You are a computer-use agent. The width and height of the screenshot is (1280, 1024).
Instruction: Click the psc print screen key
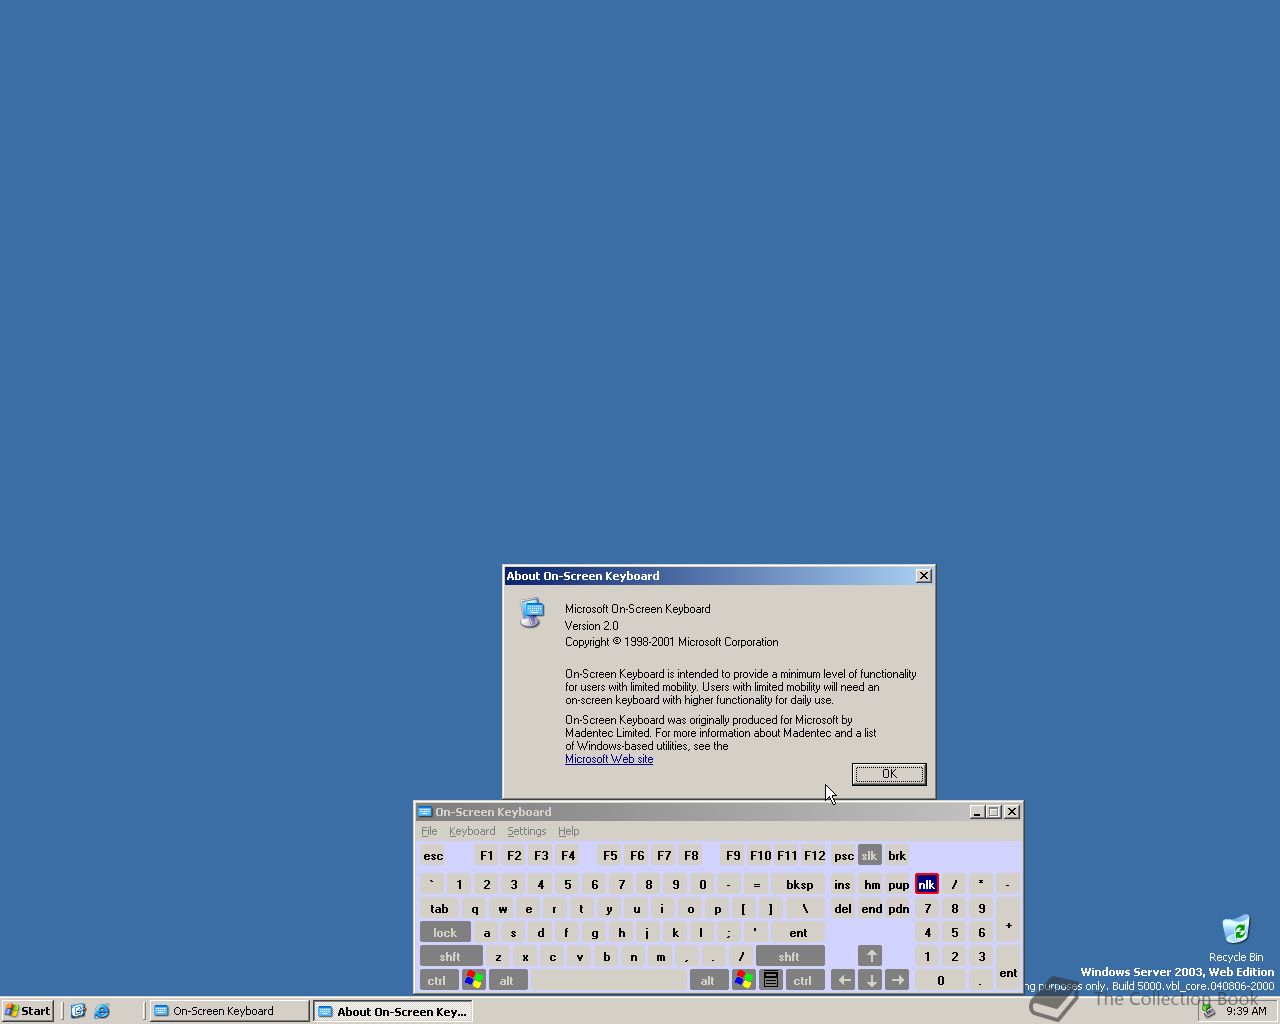pyautogui.click(x=844, y=856)
